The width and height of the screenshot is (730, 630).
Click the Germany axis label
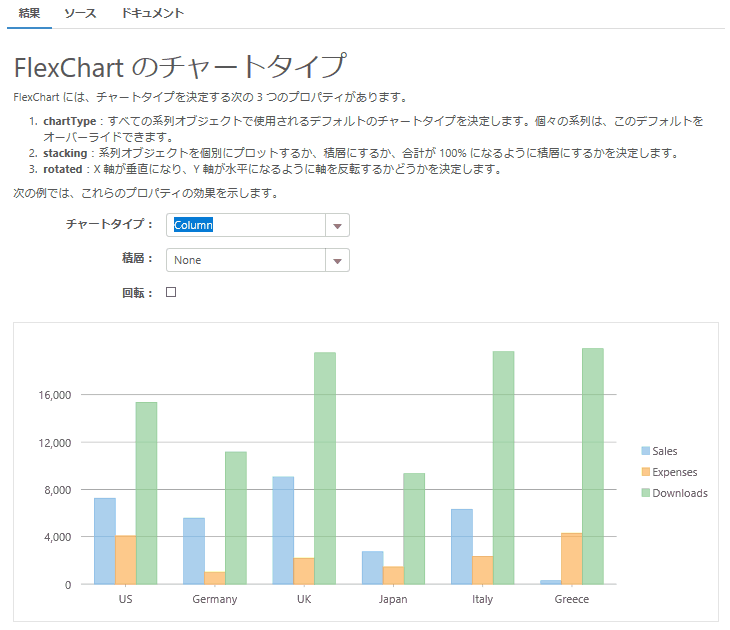(x=215, y=599)
